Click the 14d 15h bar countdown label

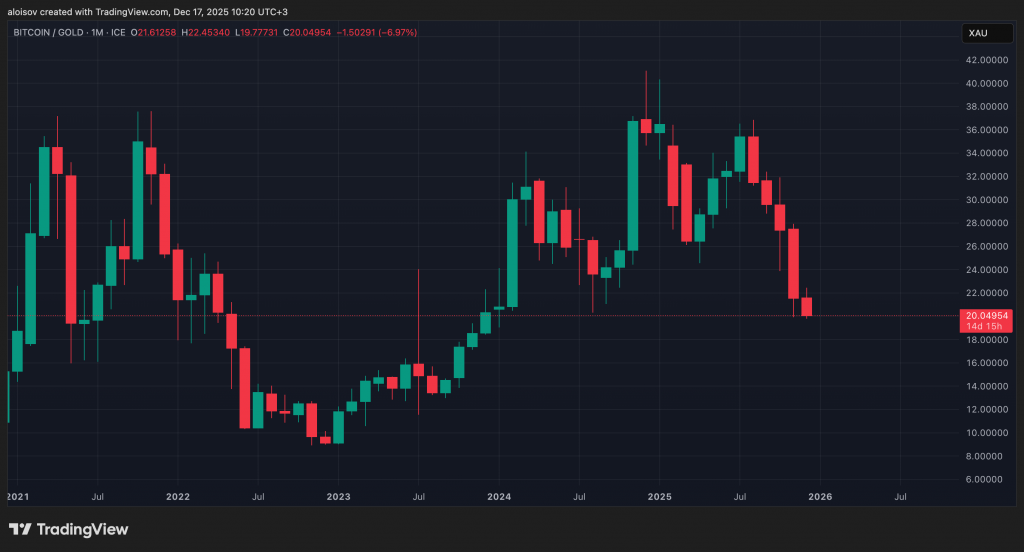(x=985, y=327)
